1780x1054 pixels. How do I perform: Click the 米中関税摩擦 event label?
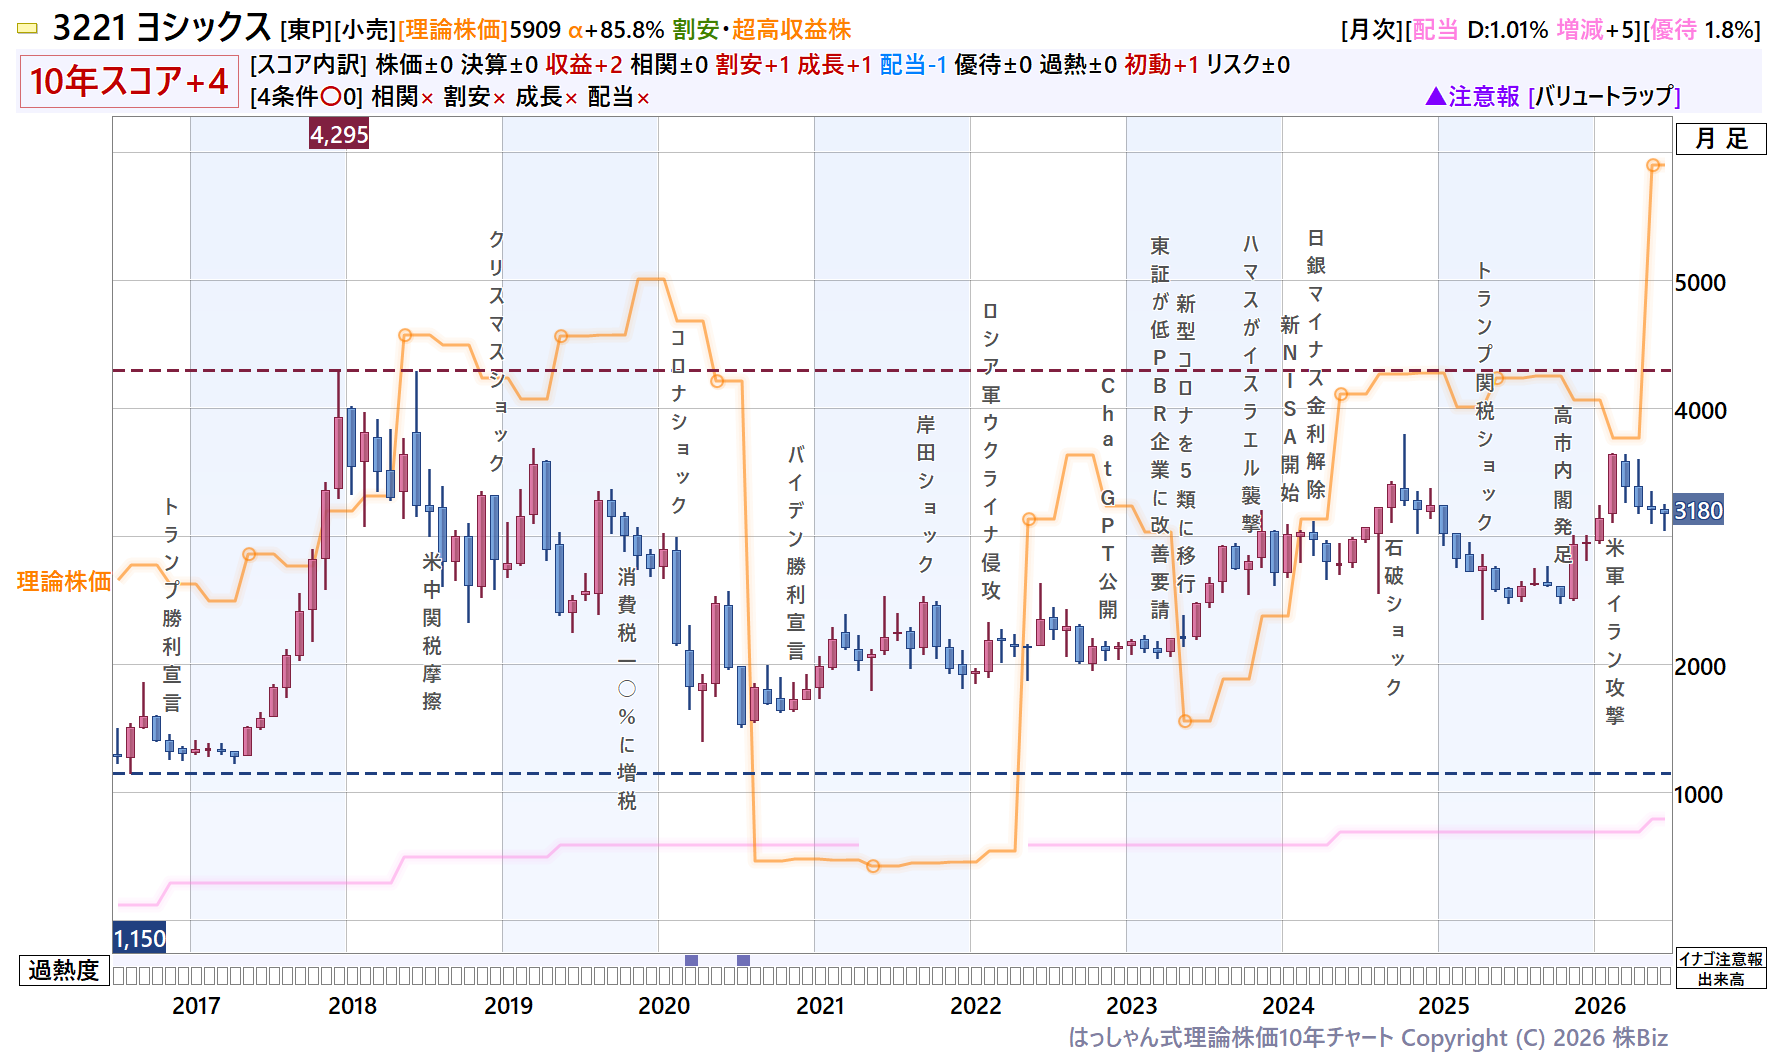coord(431,631)
